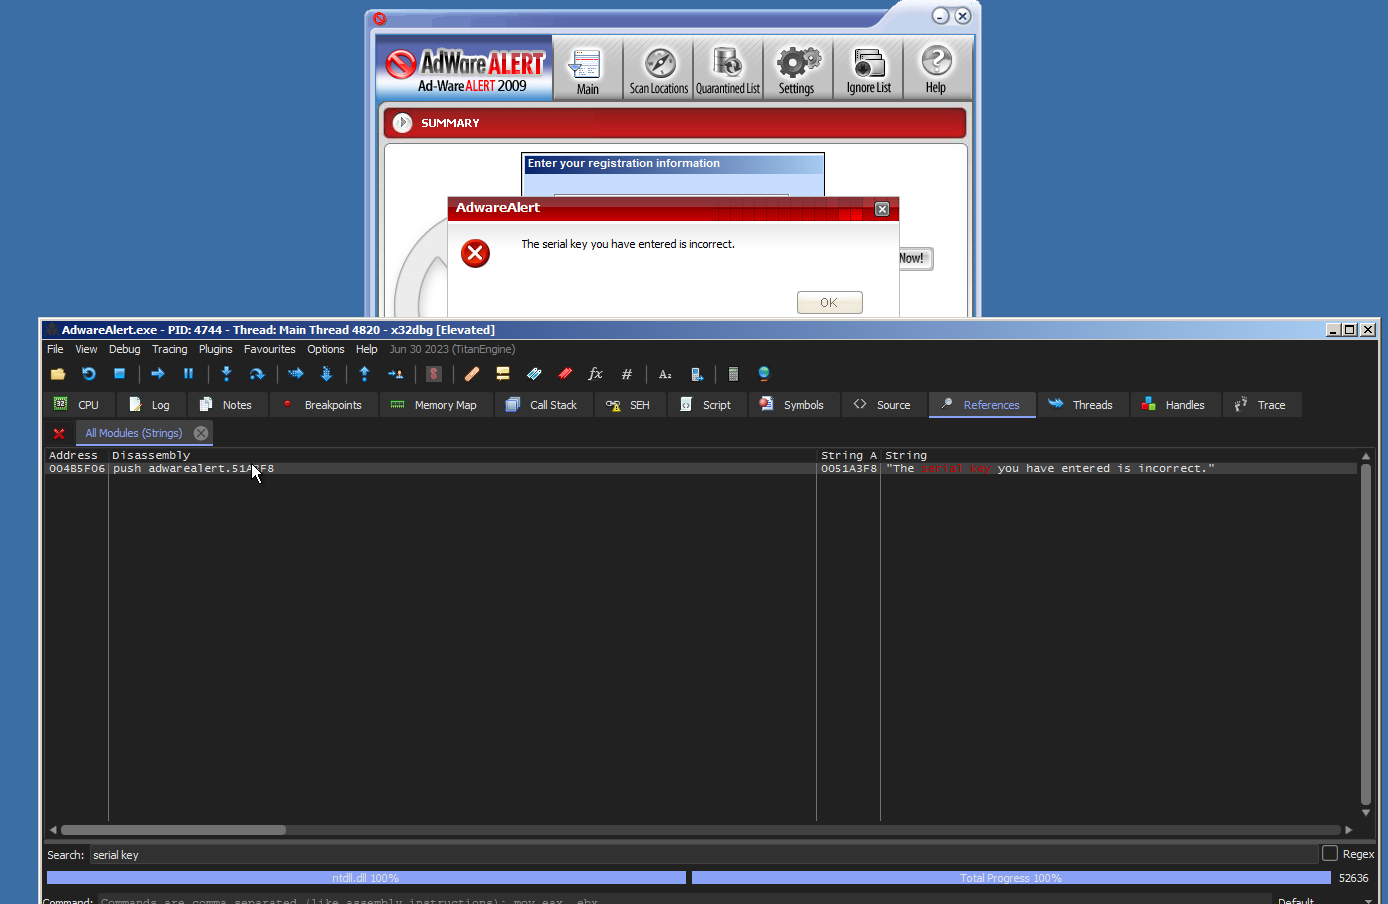Open Help in AdwareAlert window
This screenshot has width=1388, height=904.
(x=936, y=70)
